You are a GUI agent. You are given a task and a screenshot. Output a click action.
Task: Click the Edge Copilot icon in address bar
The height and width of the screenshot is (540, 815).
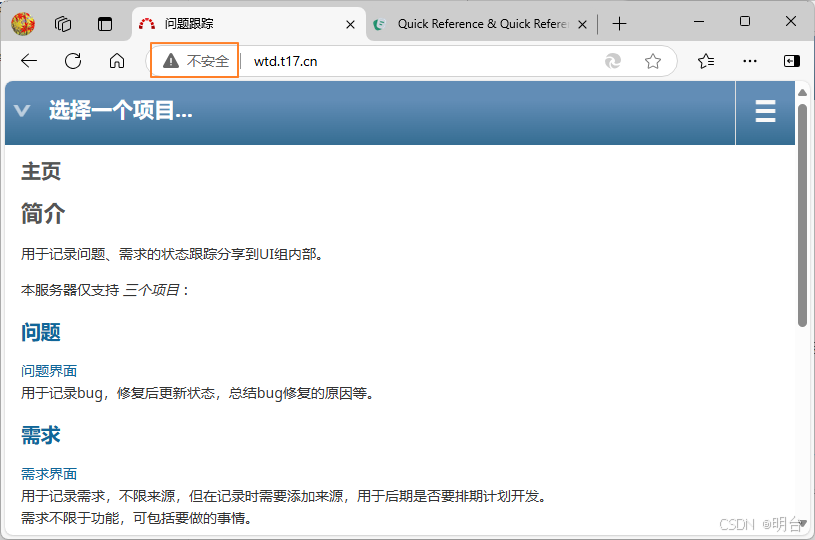[x=613, y=61]
